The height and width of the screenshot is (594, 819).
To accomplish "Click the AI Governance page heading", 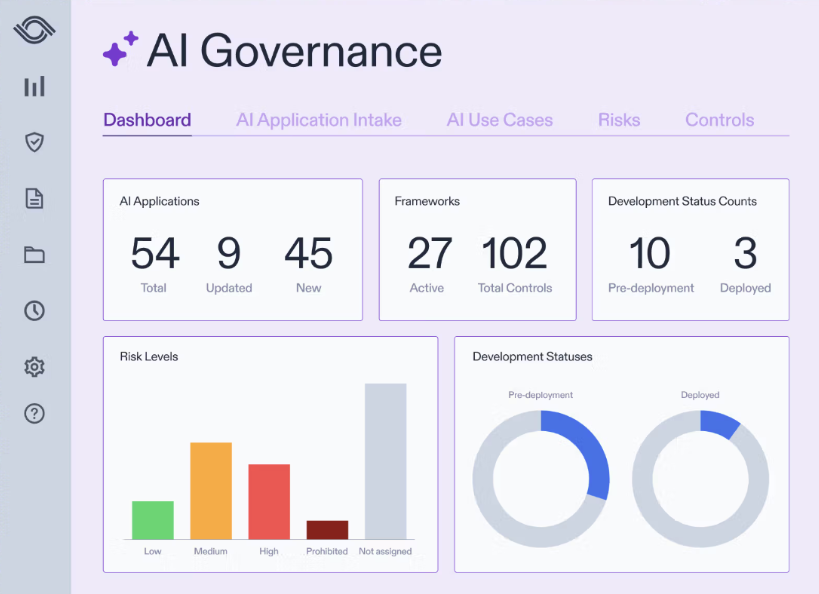I will click(x=295, y=51).
